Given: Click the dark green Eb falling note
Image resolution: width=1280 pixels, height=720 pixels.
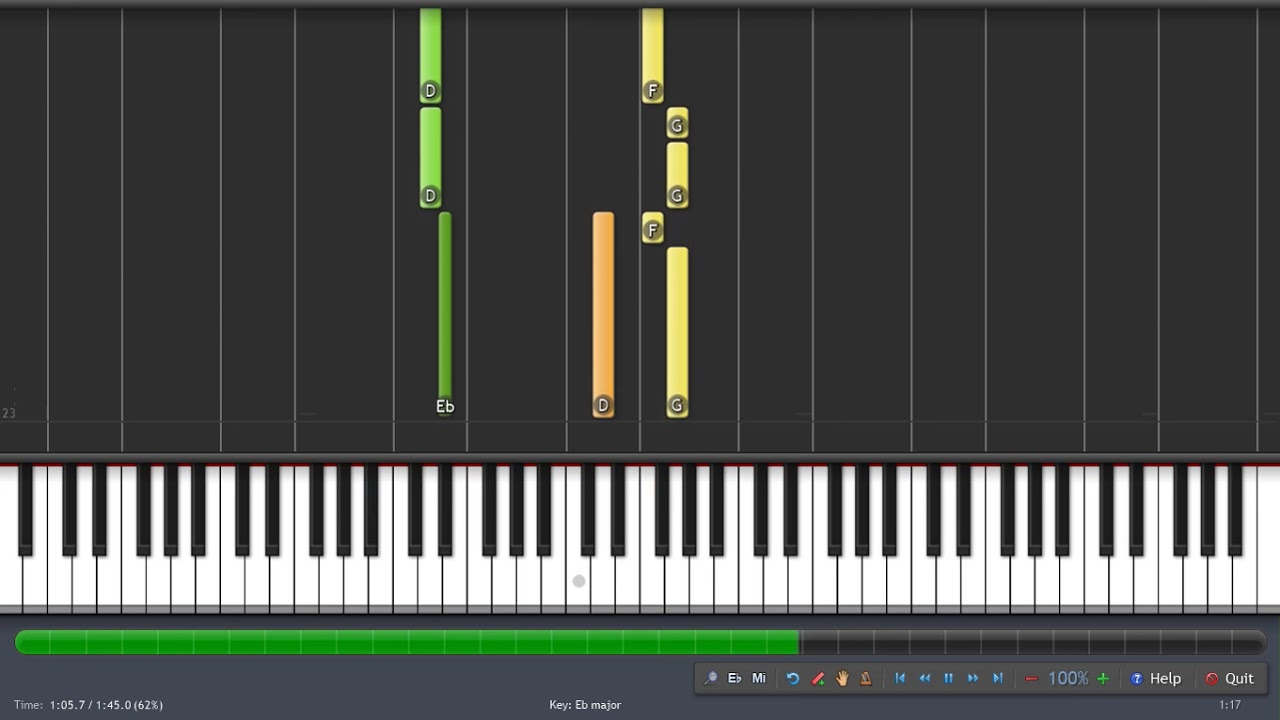Looking at the screenshot, I should pyautogui.click(x=445, y=314).
